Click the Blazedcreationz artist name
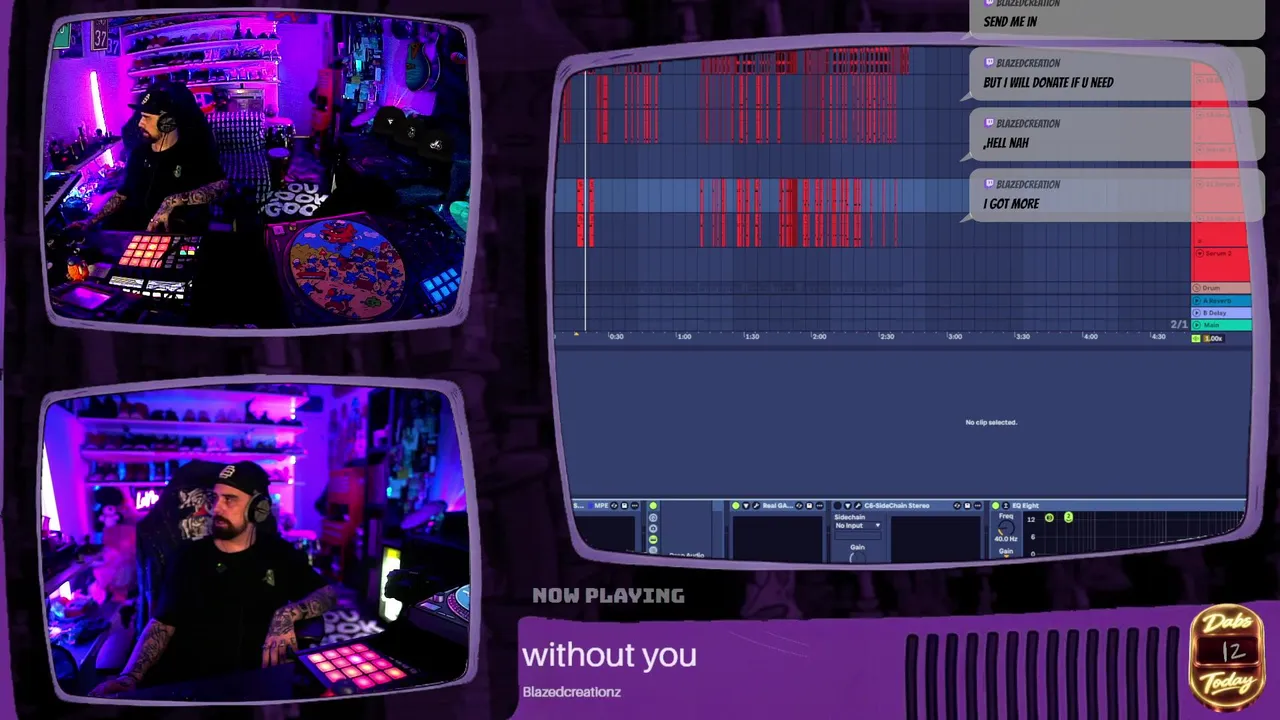 coord(571,692)
